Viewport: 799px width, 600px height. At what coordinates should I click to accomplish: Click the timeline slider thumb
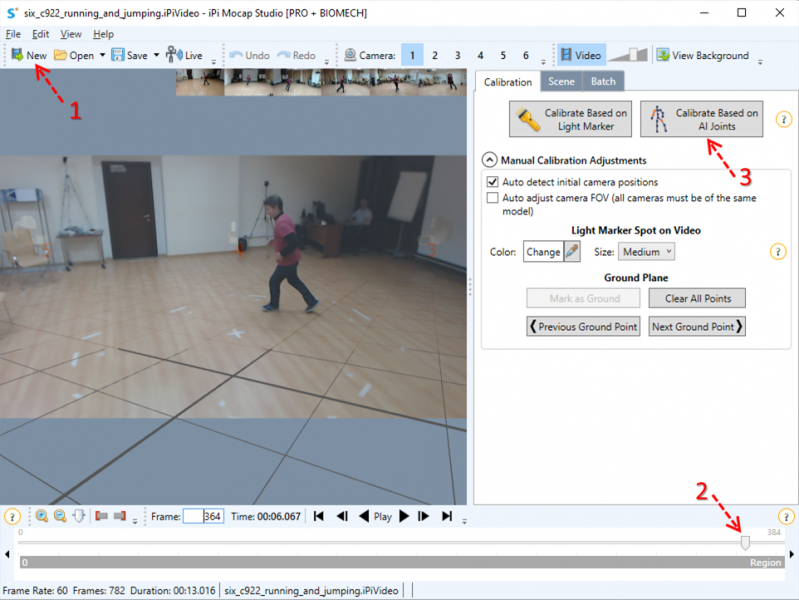coord(745,543)
